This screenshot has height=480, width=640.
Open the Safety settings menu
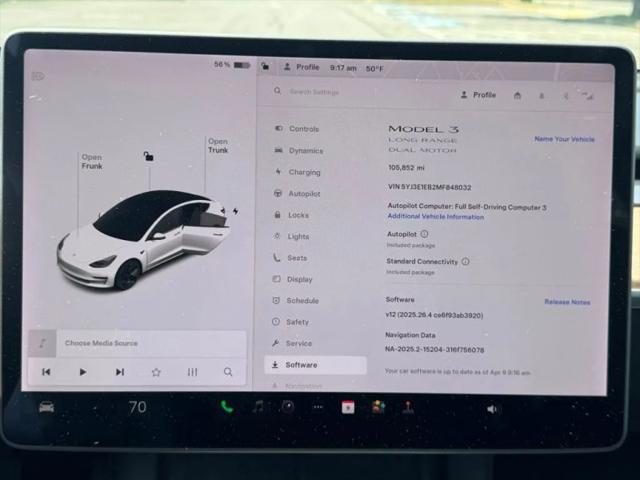tap(291, 322)
